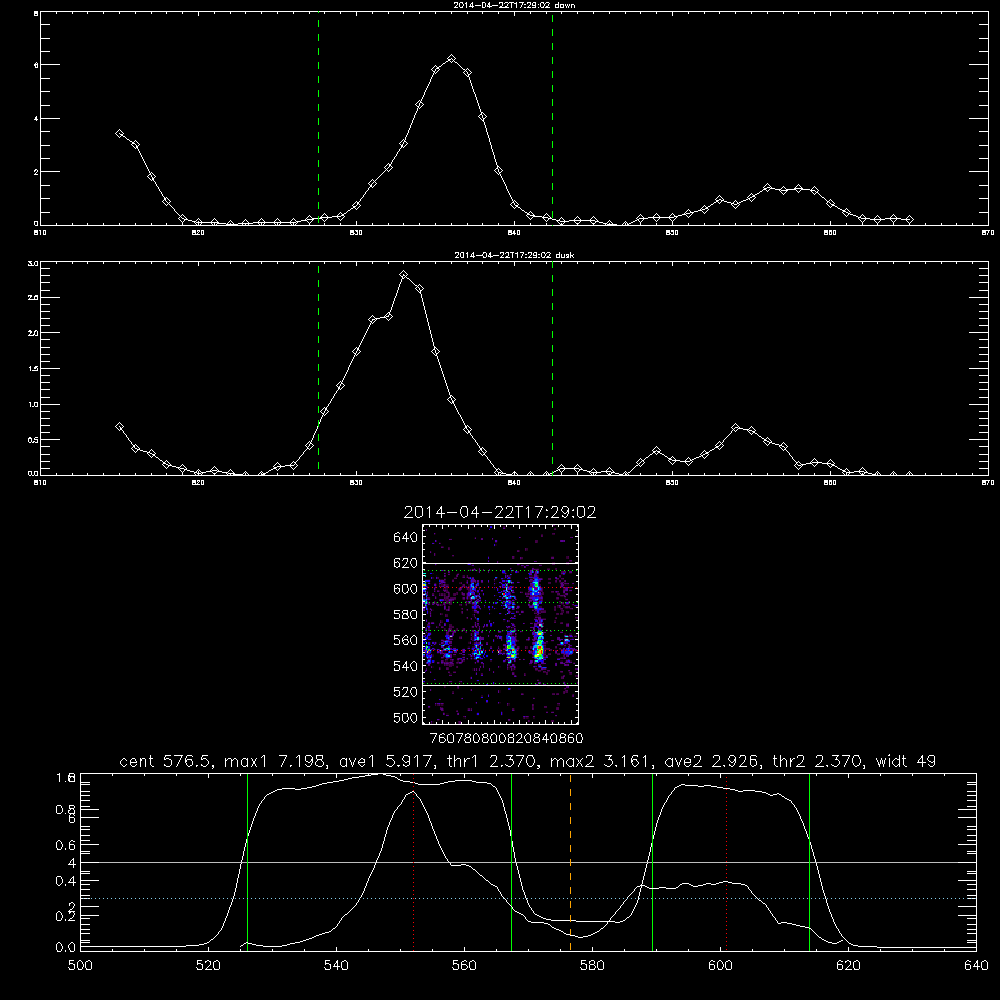
Task: Click the peak diamond marker of dusk curve
Action: pyautogui.click(x=404, y=275)
